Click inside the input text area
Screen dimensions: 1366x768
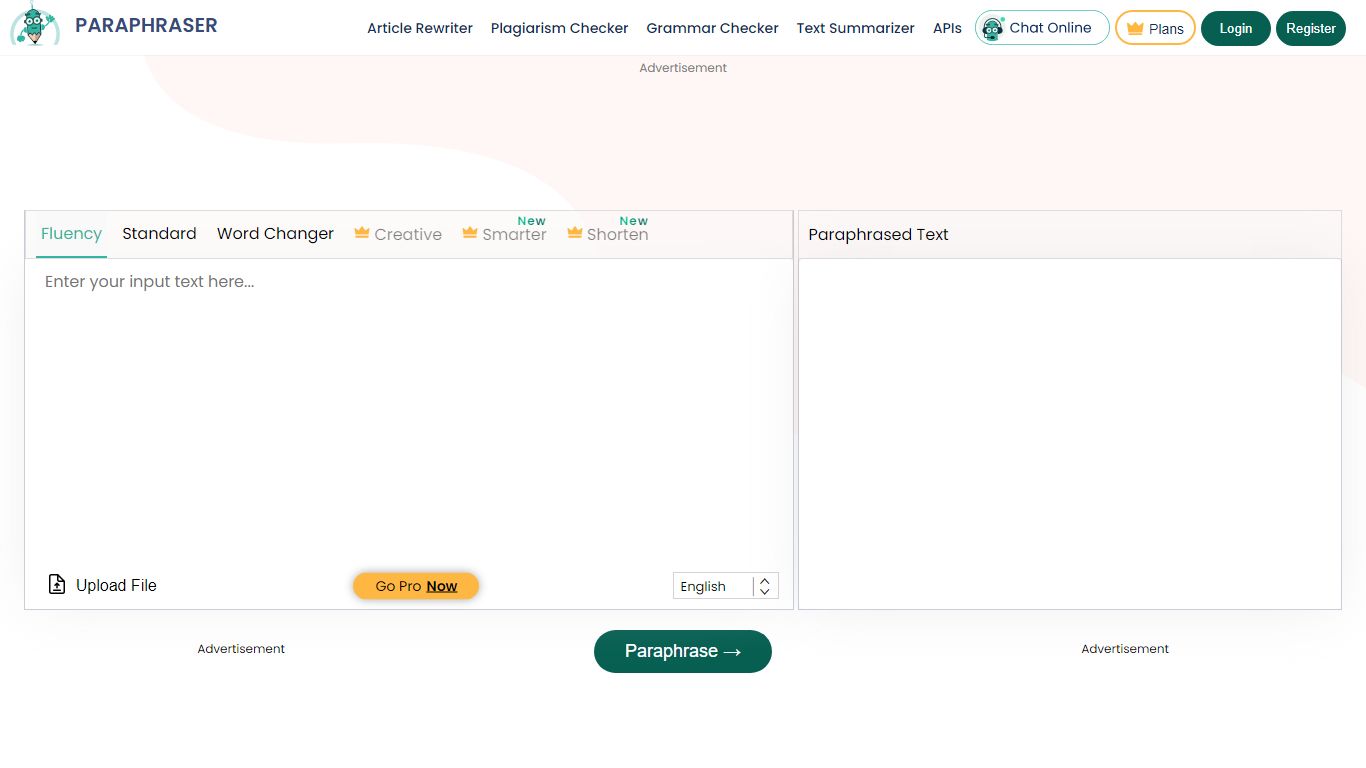click(x=410, y=400)
